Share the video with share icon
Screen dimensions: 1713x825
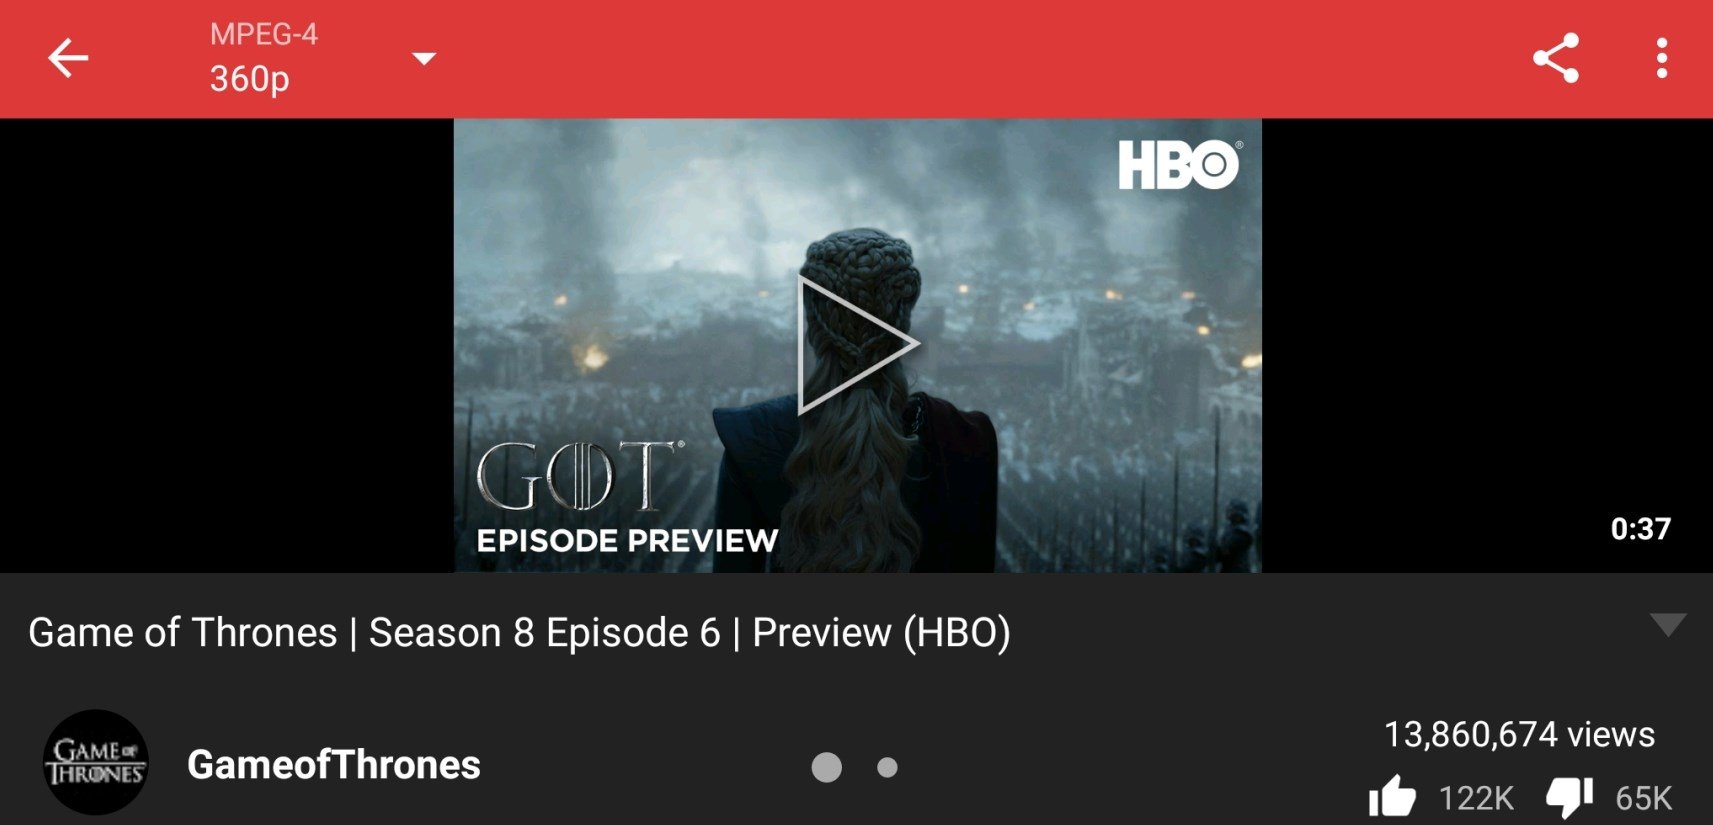pyautogui.click(x=1556, y=58)
